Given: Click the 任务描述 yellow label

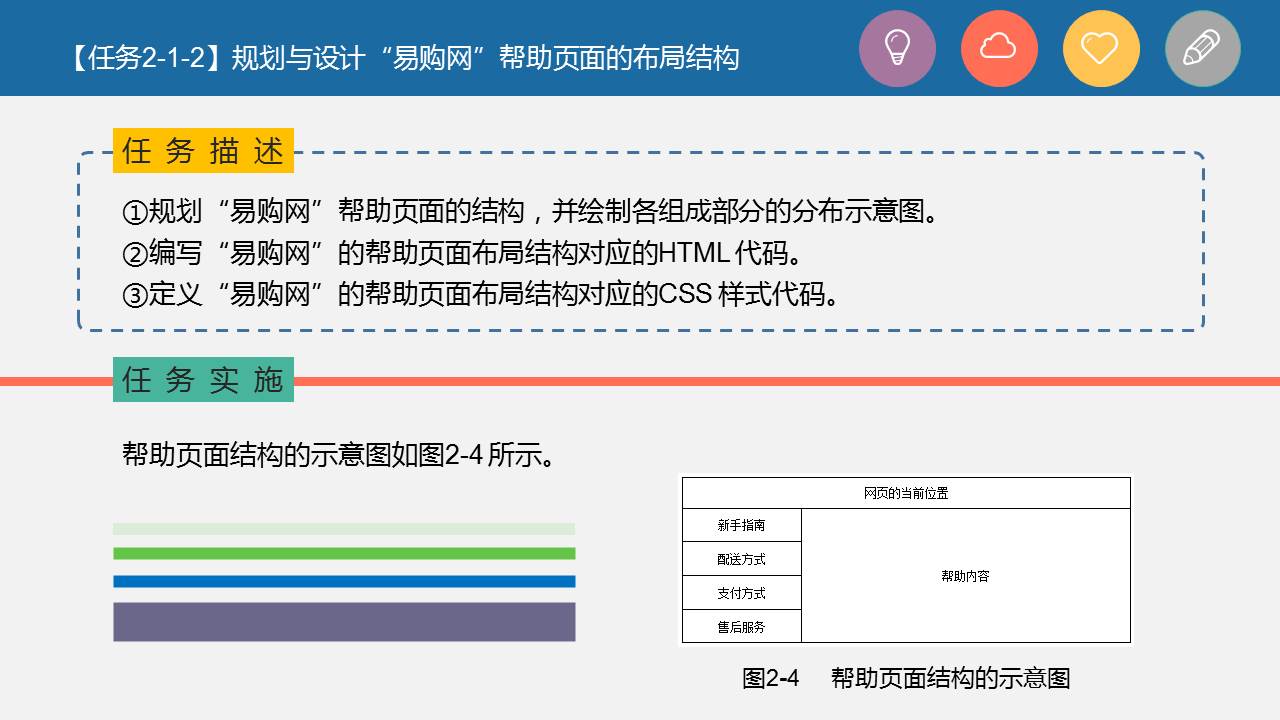Looking at the screenshot, I should (x=203, y=151).
